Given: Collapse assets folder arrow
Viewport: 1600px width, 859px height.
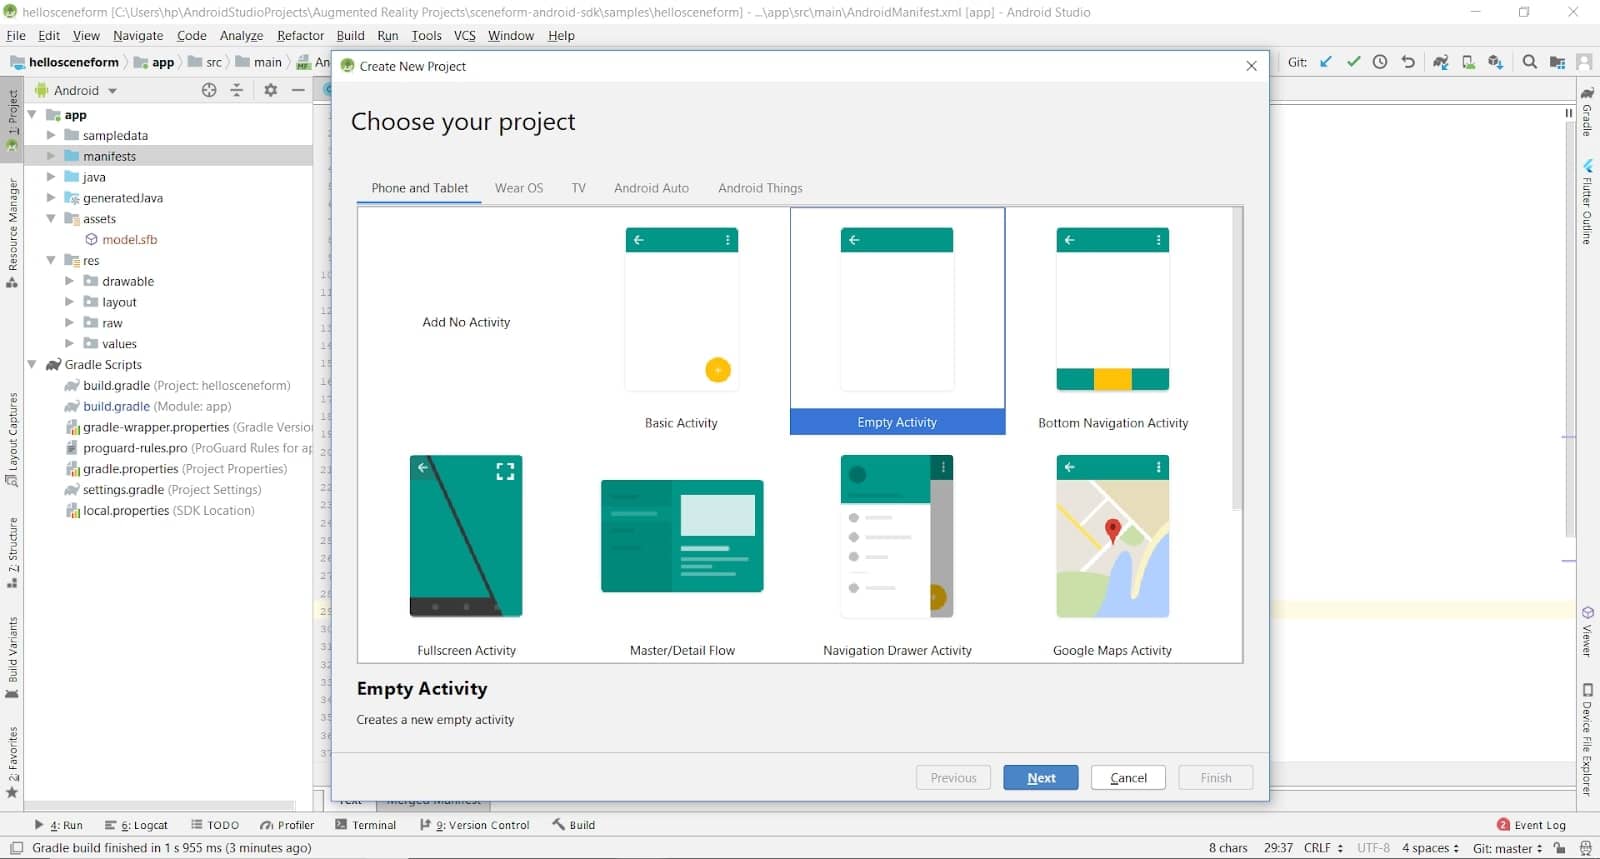Looking at the screenshot, I should [51, 219].
